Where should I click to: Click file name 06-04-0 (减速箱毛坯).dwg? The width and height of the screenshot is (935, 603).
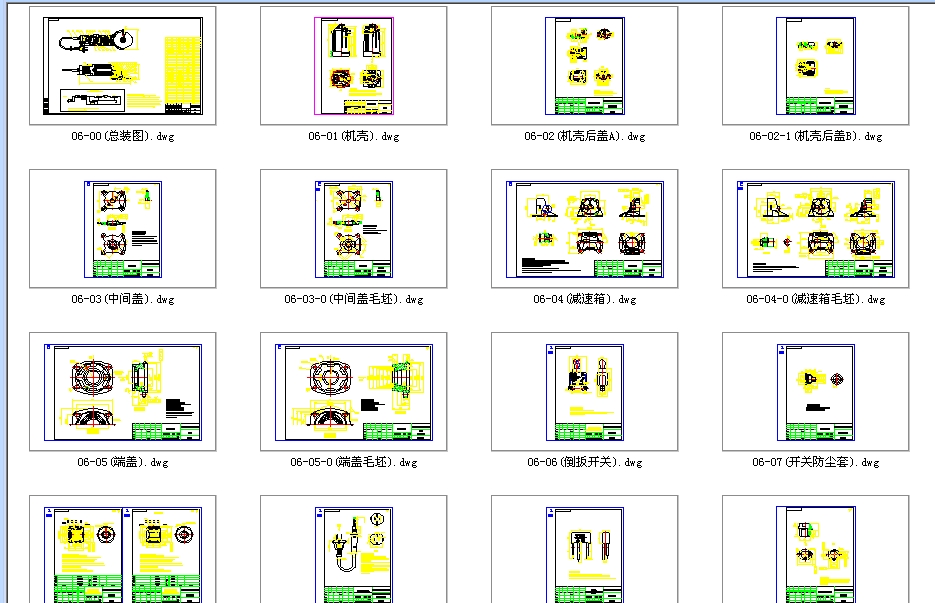[816, 299]
